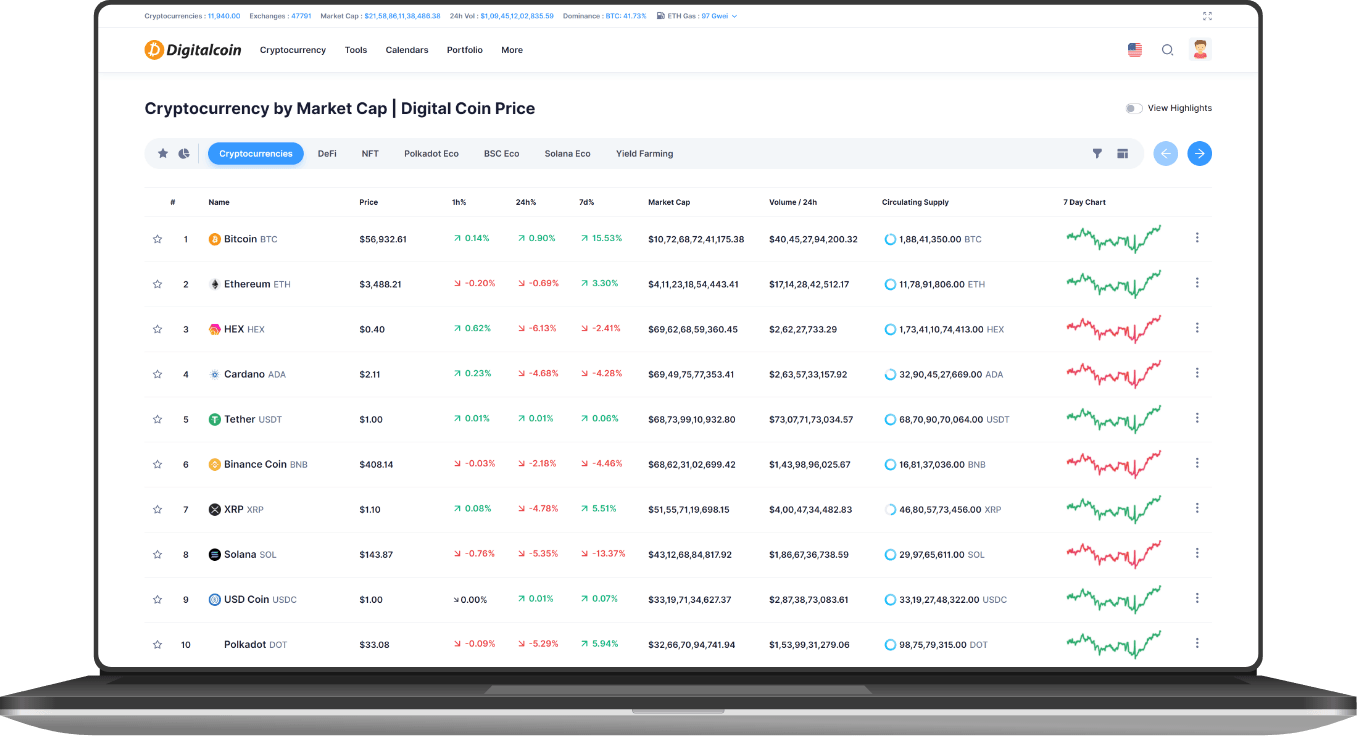Screen dimensions: 1357x736
Task: Open more options for HEX row
Action: [x=1197, y=328]
